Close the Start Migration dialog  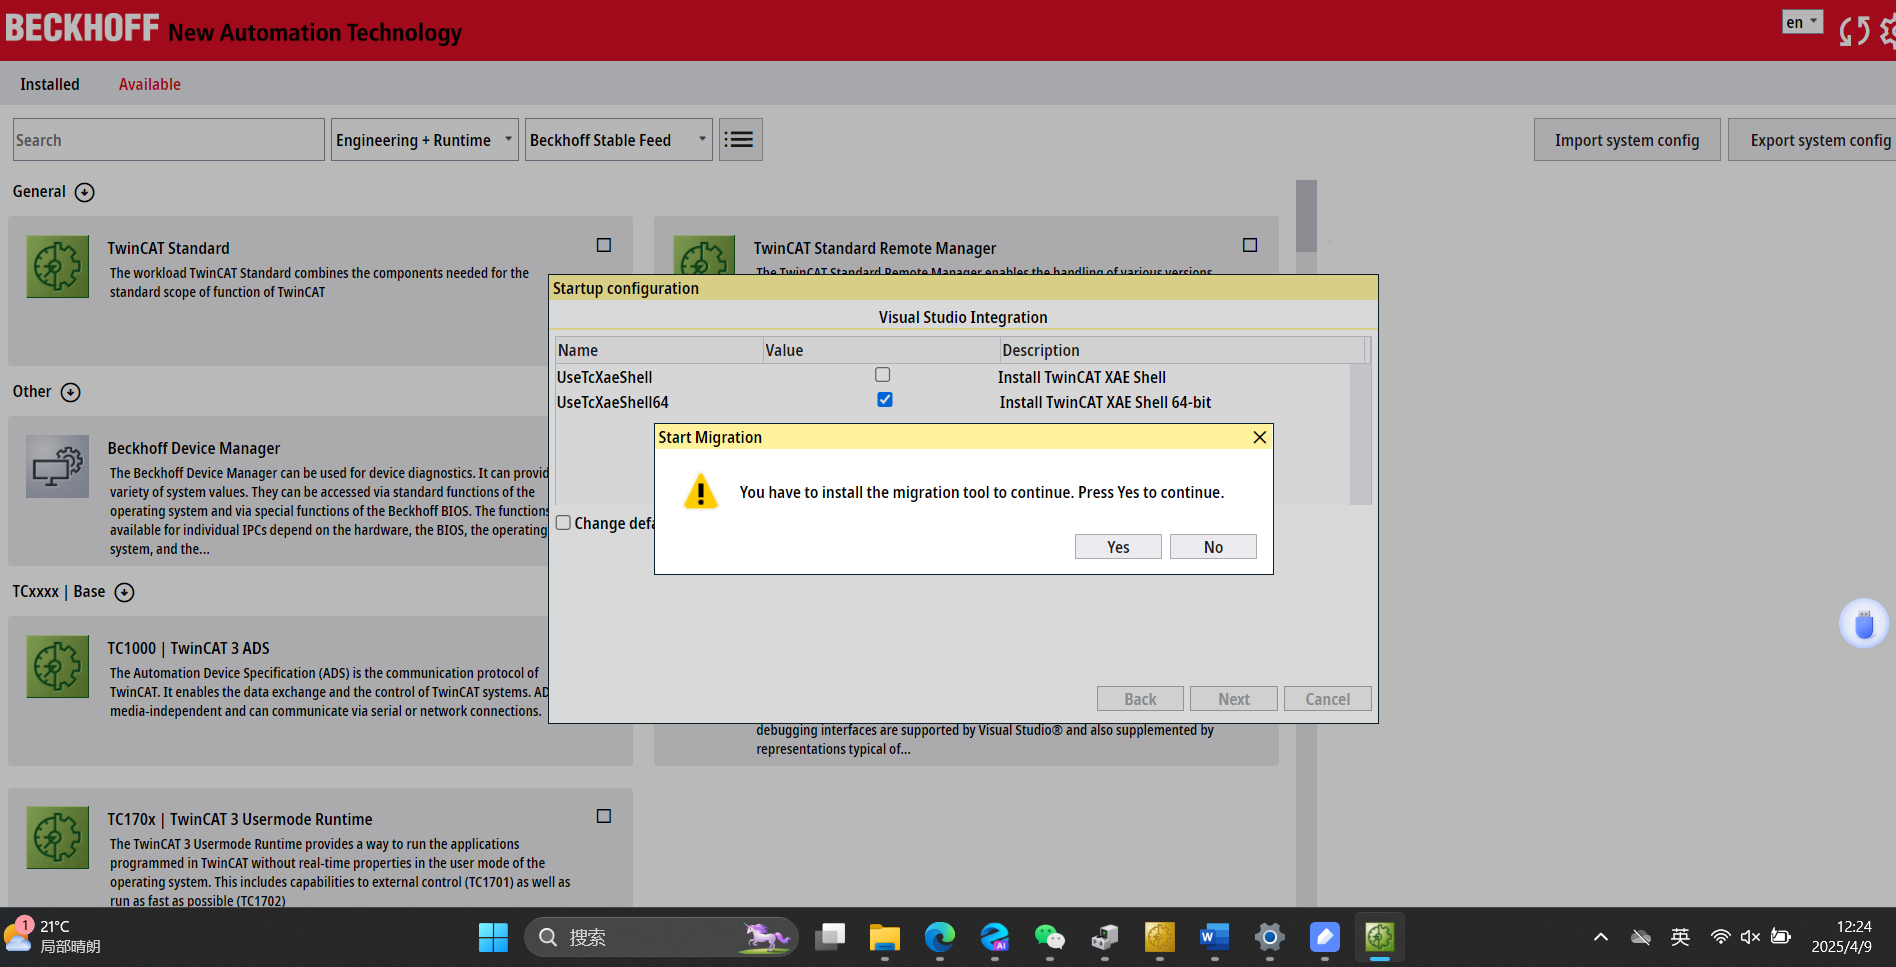coord(1260,437)
